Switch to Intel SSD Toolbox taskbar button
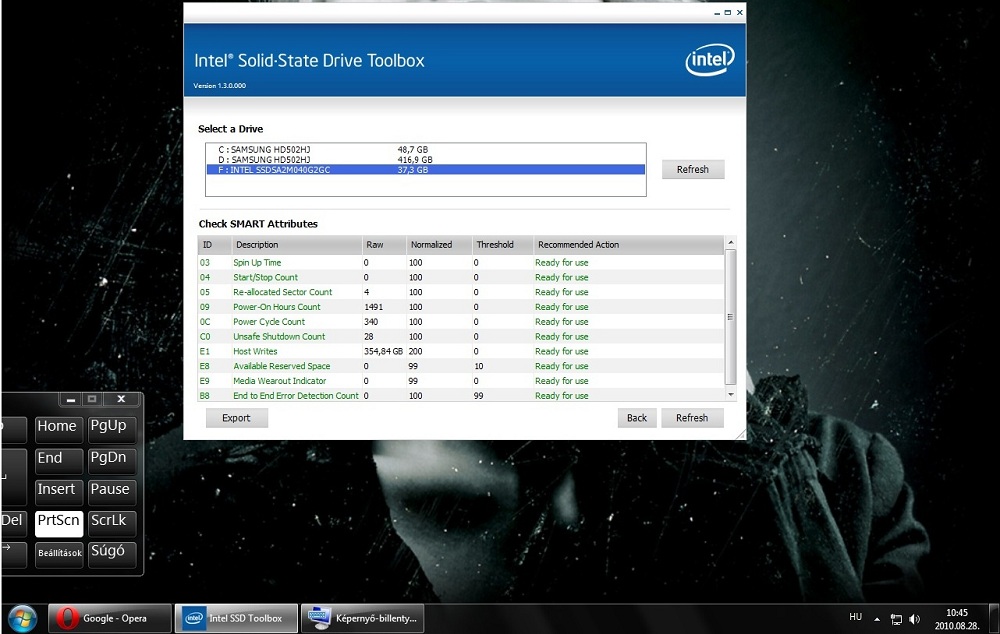Viewport: 1000px width, 634px height. point(236,618)
